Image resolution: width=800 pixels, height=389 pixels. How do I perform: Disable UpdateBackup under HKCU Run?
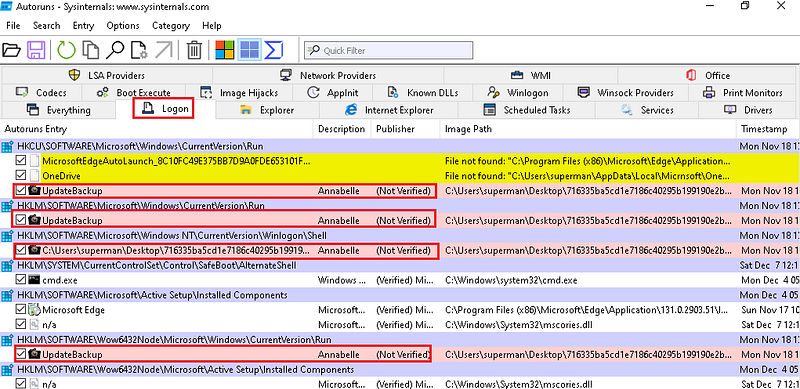(21, 191)
